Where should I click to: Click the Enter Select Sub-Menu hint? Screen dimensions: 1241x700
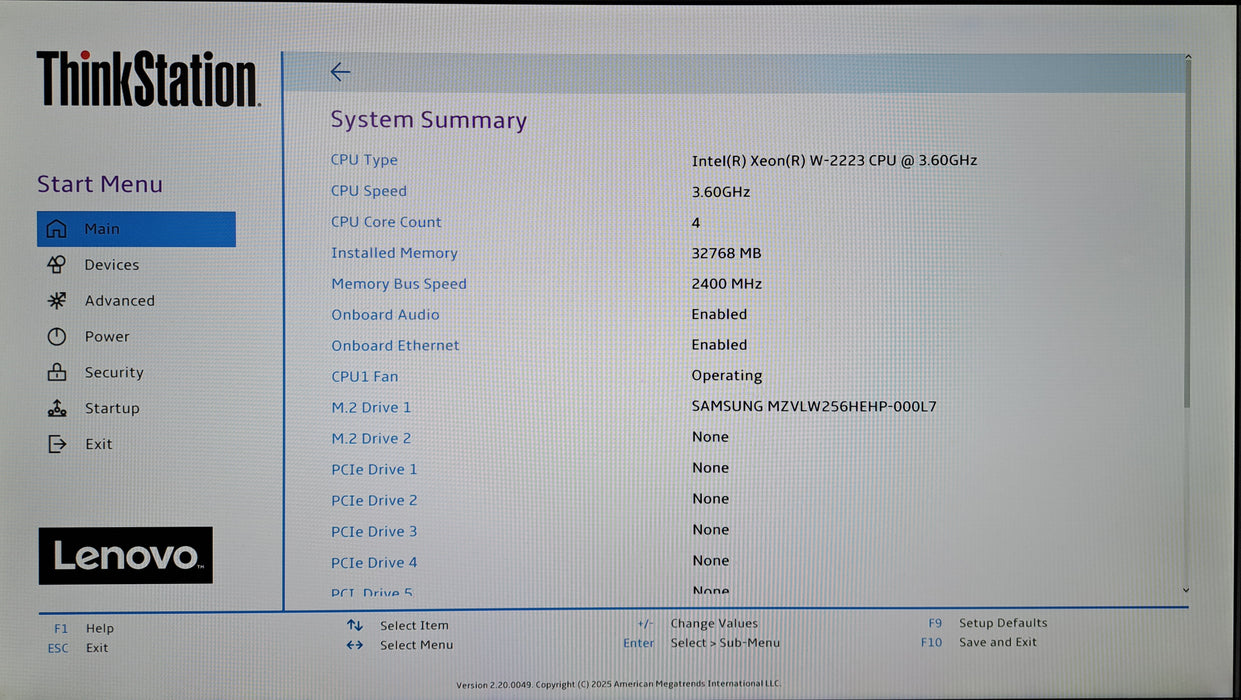point(701,643)
